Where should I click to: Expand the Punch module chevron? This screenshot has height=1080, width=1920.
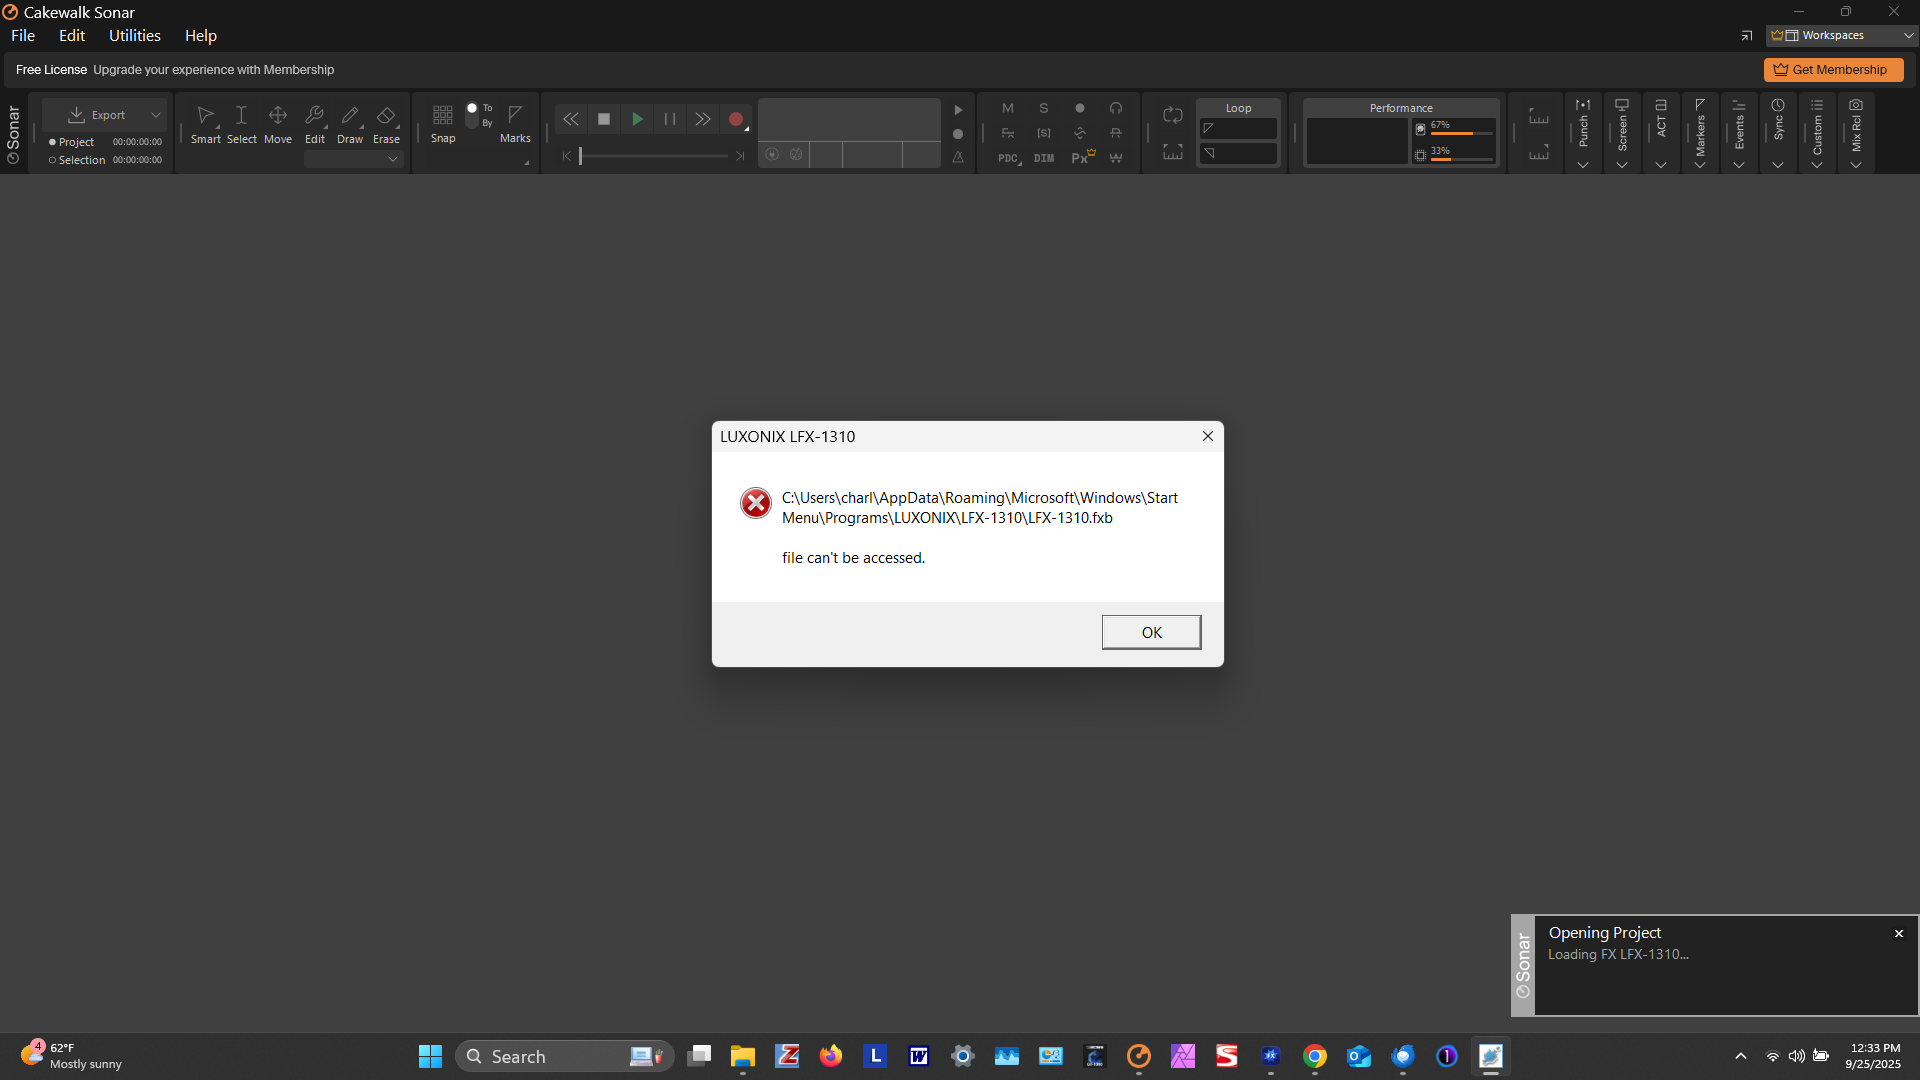pyautogui.click(x=1583, y=165)
